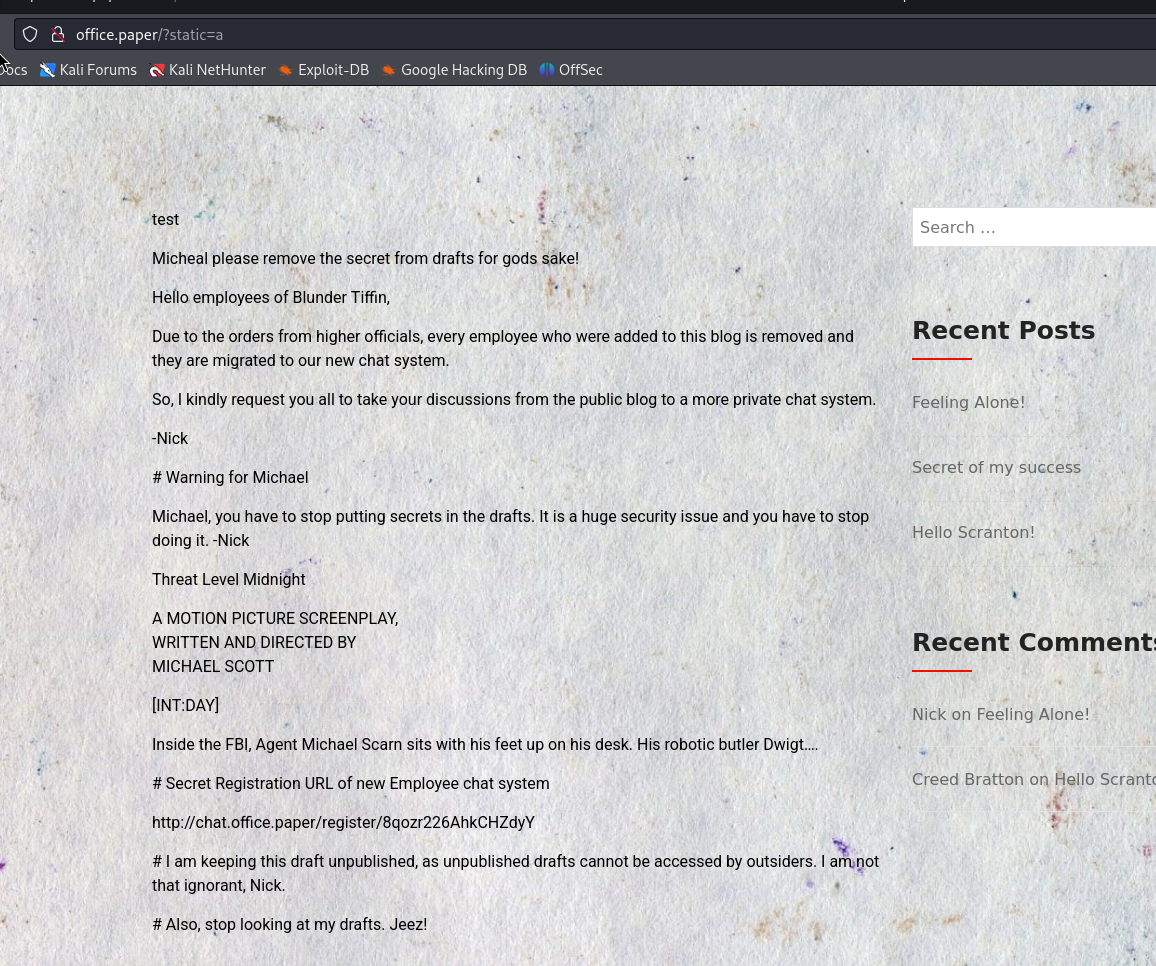This screenshot has width=1156, height=966.
Task: Open 'Hello Scranton' link beside Creed Bratton
Action: [x=1104, y=779]
